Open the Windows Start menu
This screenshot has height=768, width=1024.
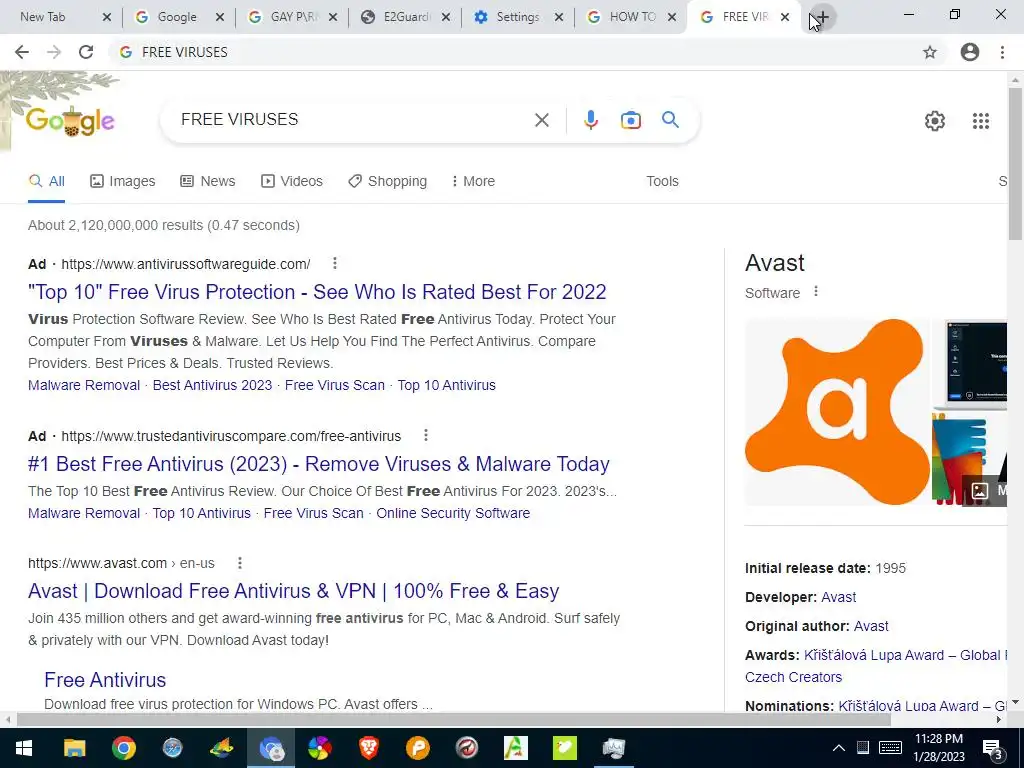(24, 748)
